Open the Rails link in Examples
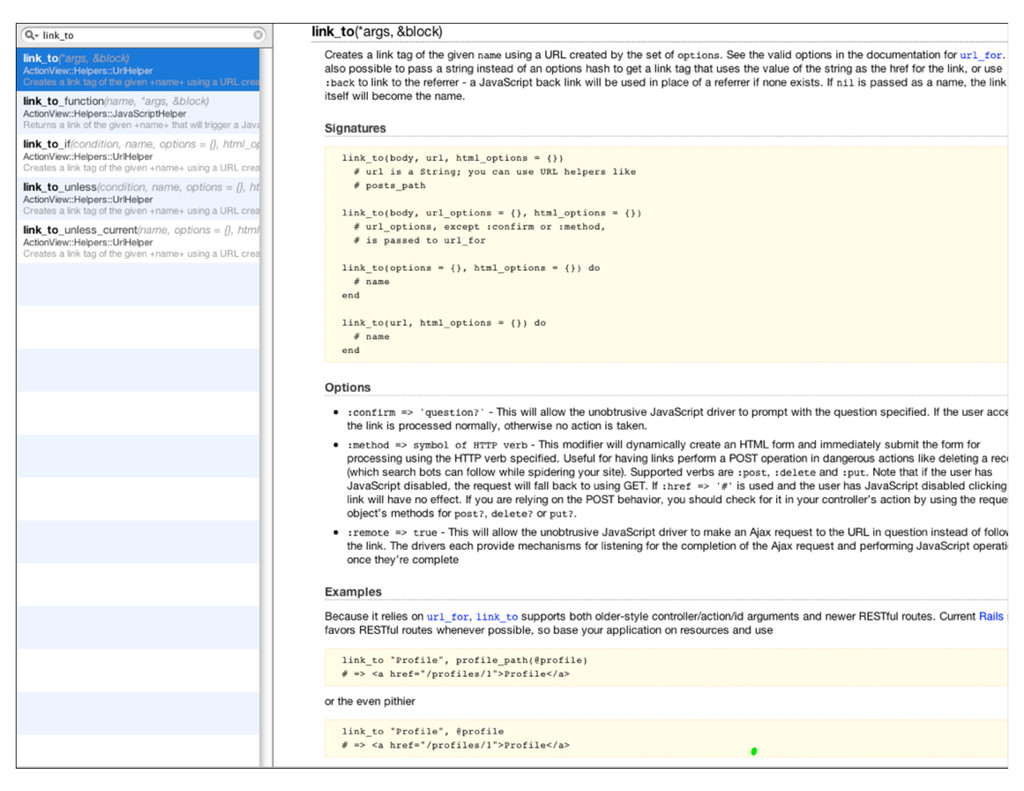The width and height of the screenshot is (1024, 791). pos(991,616)
